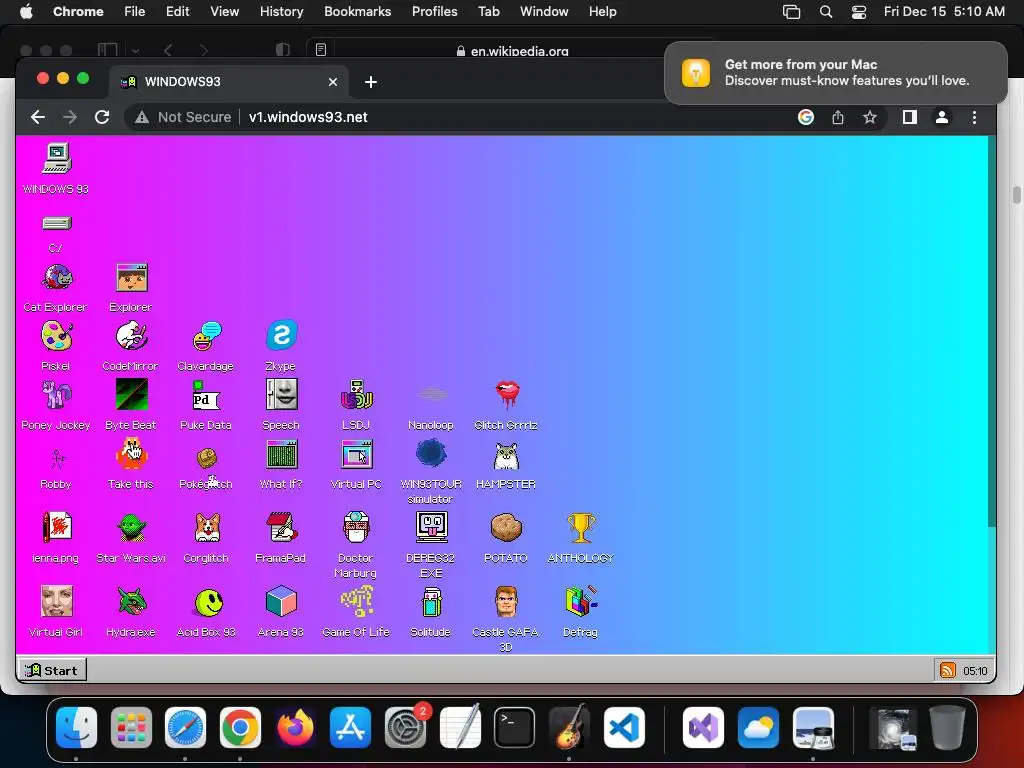Click the Get more from your Mac notification
This screenshot has width=1024, height=768.
pyautogui.click(x=836, y=72)
